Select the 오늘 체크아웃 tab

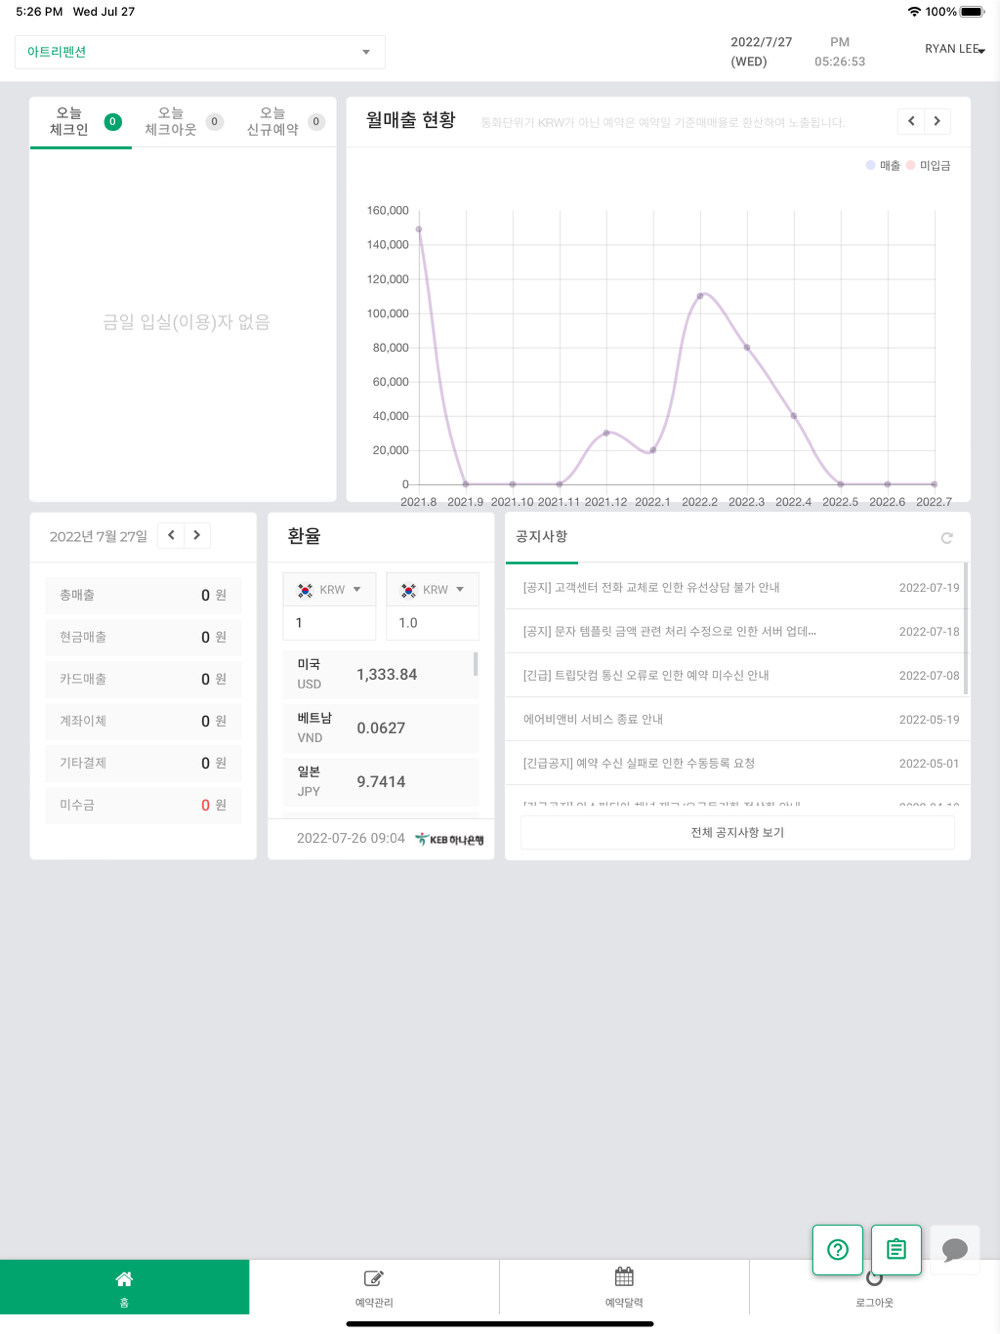(x=183, y=122)
